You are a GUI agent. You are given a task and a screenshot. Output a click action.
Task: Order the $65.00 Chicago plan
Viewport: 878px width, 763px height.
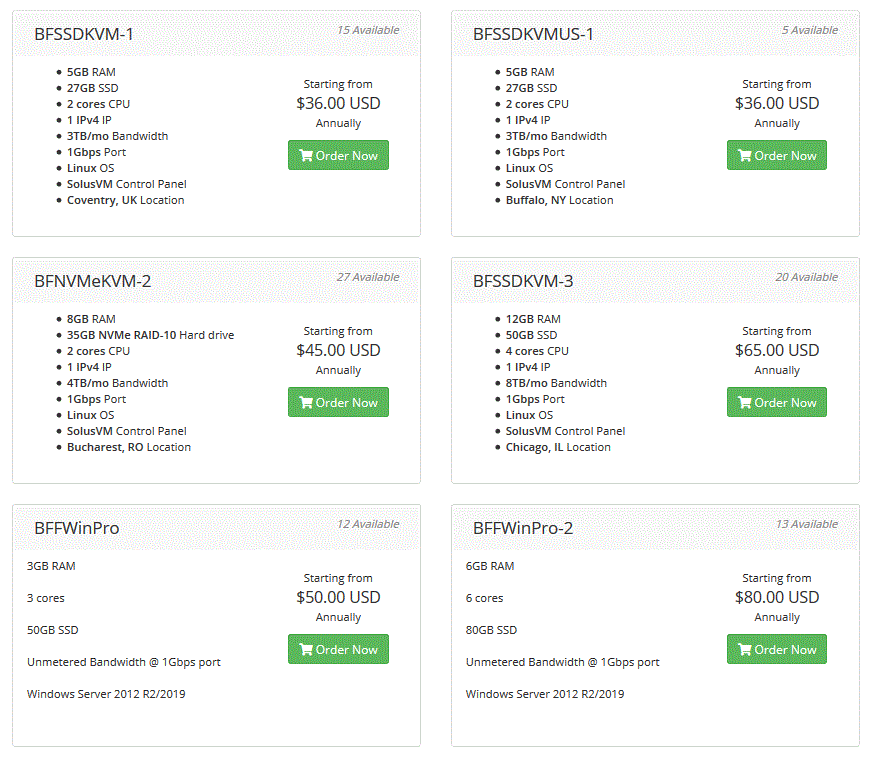pos(777,402)
